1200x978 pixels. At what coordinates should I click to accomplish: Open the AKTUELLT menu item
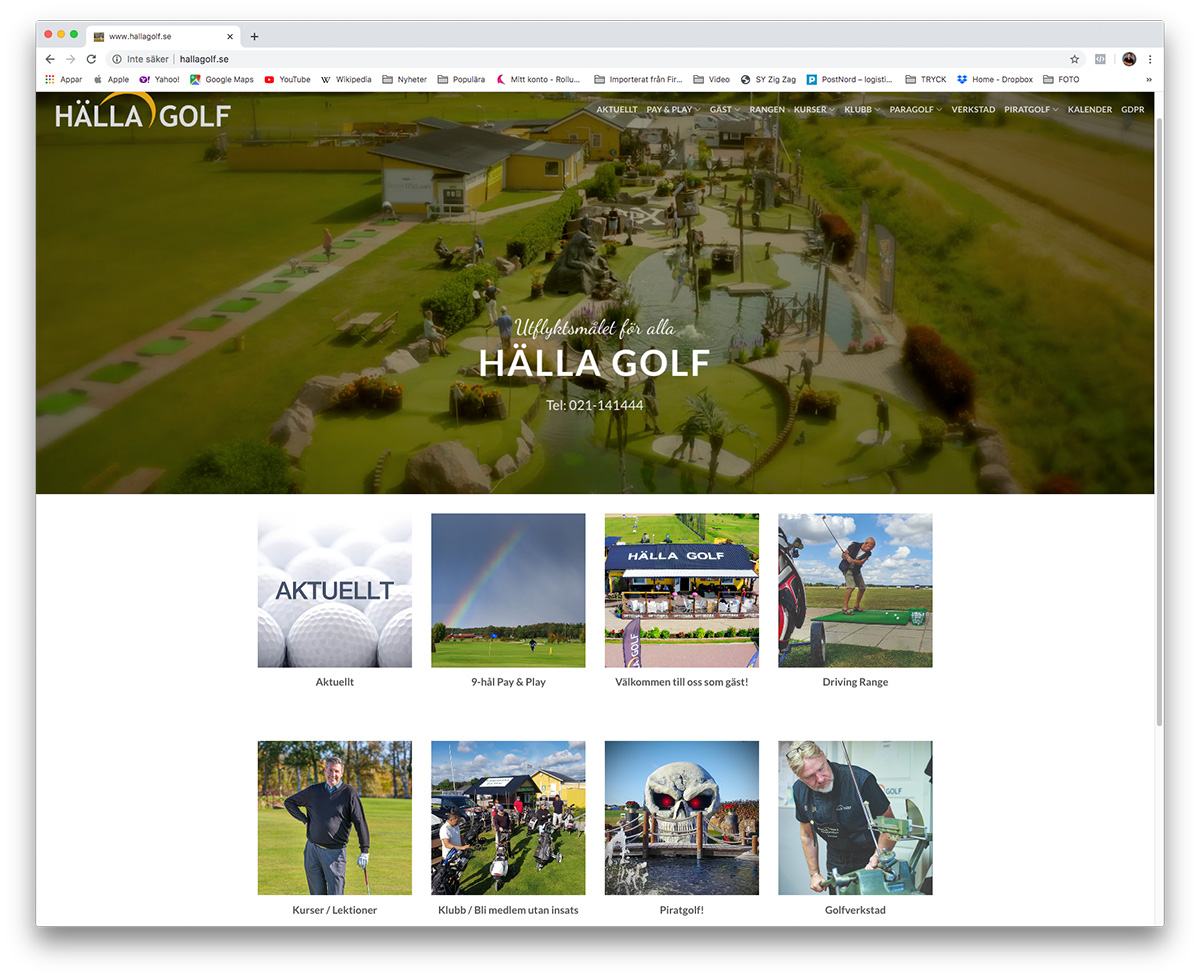pos(617,110)
